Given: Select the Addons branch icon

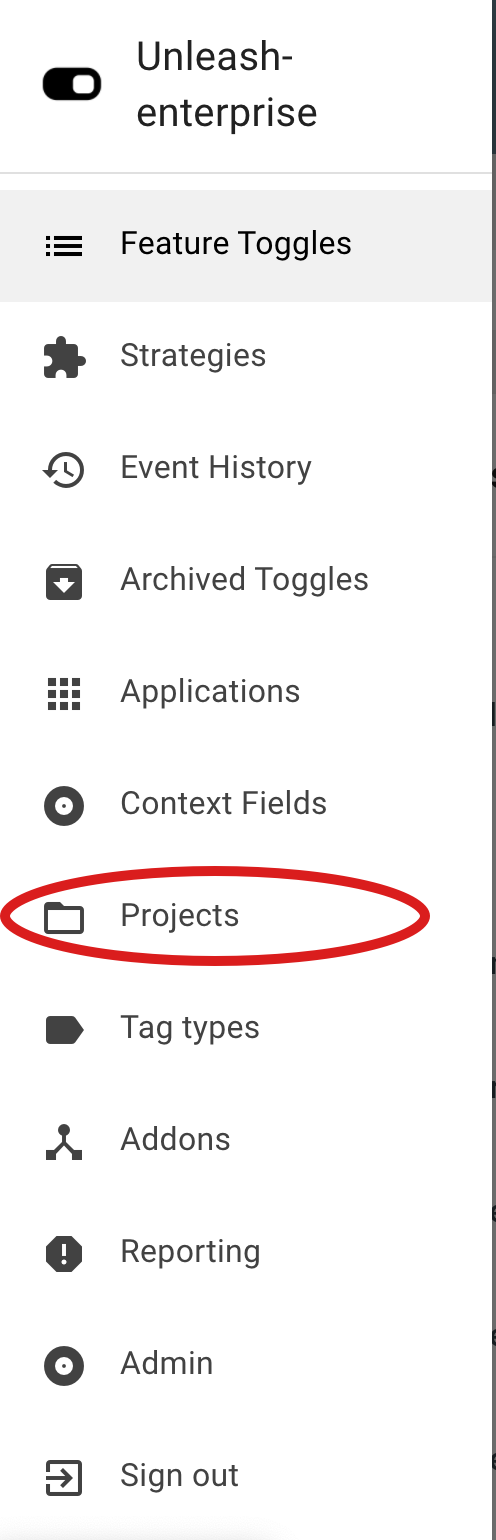Looking at the screenshot, I should tap(65, 1141).
